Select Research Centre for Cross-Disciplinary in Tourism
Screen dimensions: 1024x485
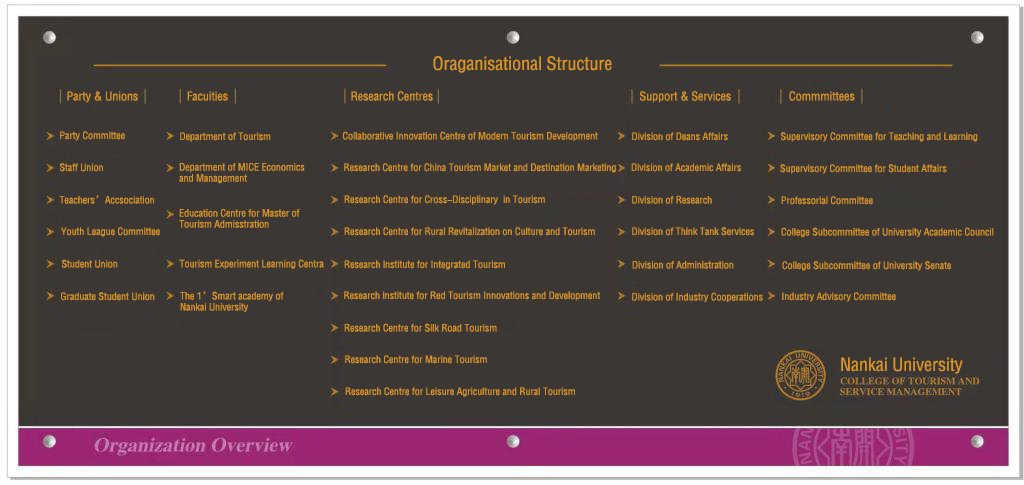coord(445,200)
